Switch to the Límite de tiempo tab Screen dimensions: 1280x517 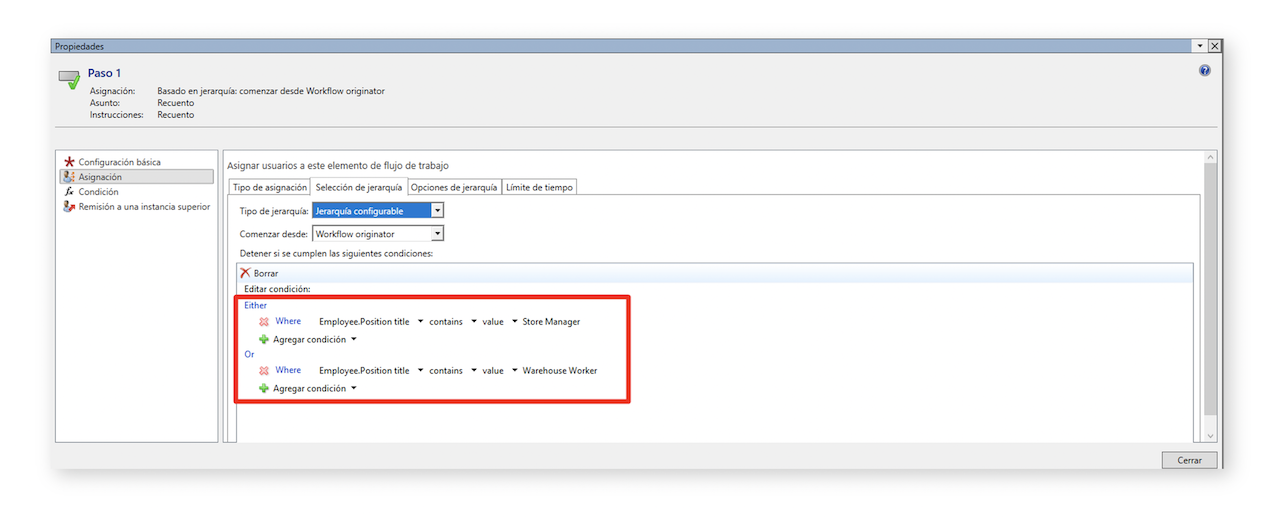(x=539, y=187)
